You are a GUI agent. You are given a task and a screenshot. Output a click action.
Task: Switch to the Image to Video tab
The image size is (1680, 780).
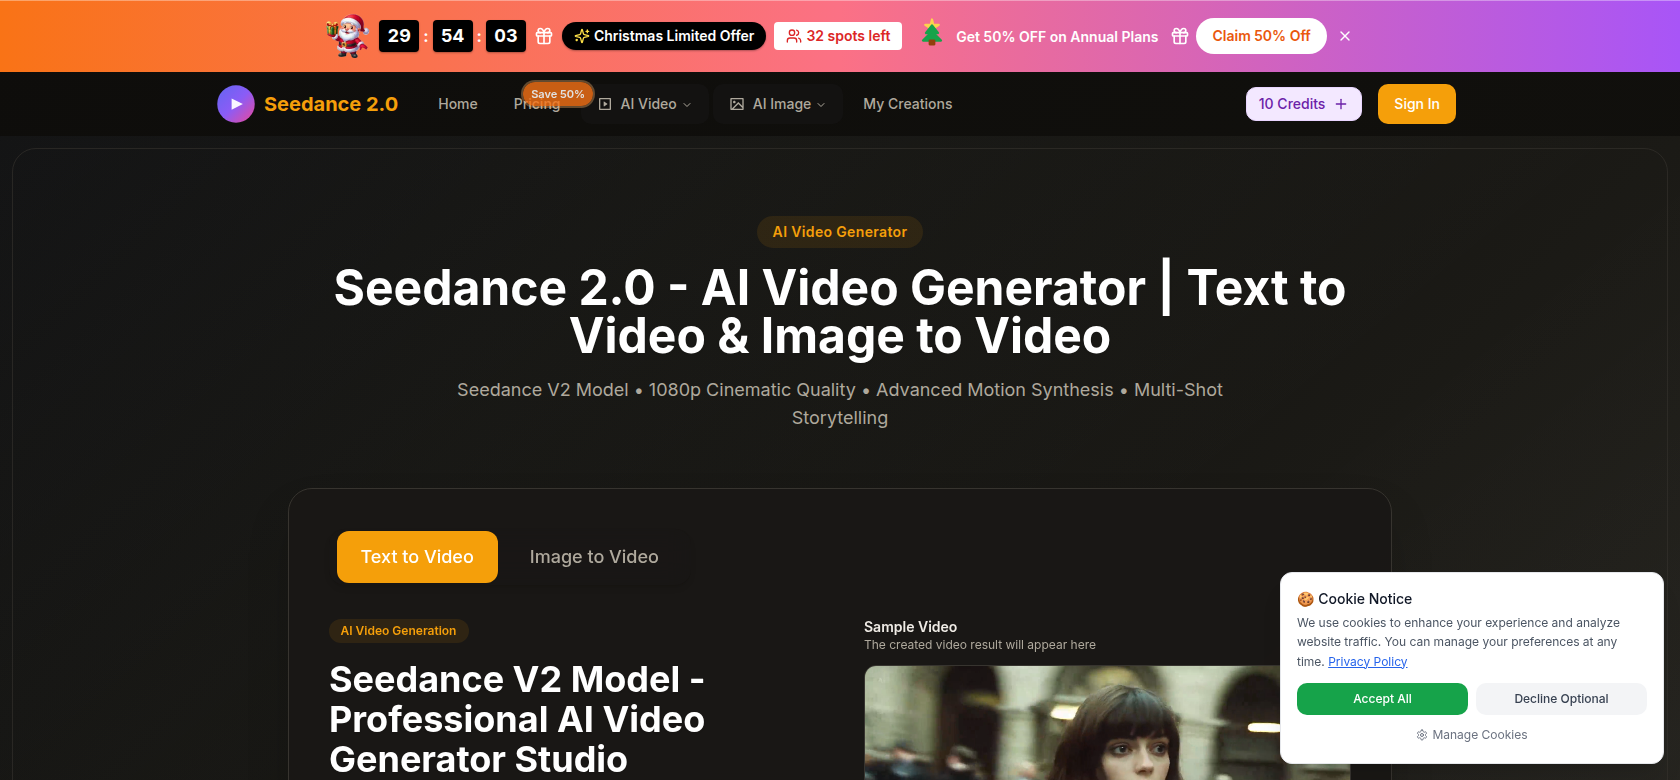(594, 557)
